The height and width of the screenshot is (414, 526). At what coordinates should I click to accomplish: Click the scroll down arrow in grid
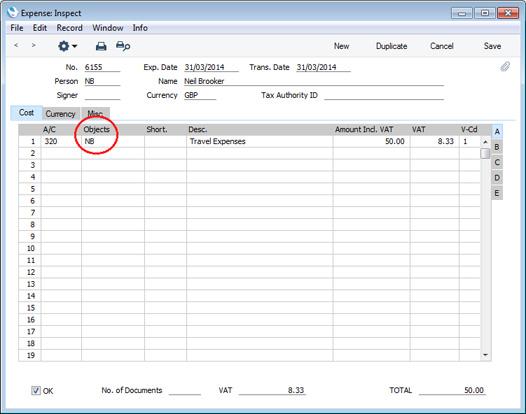click(x=485, y=355)
